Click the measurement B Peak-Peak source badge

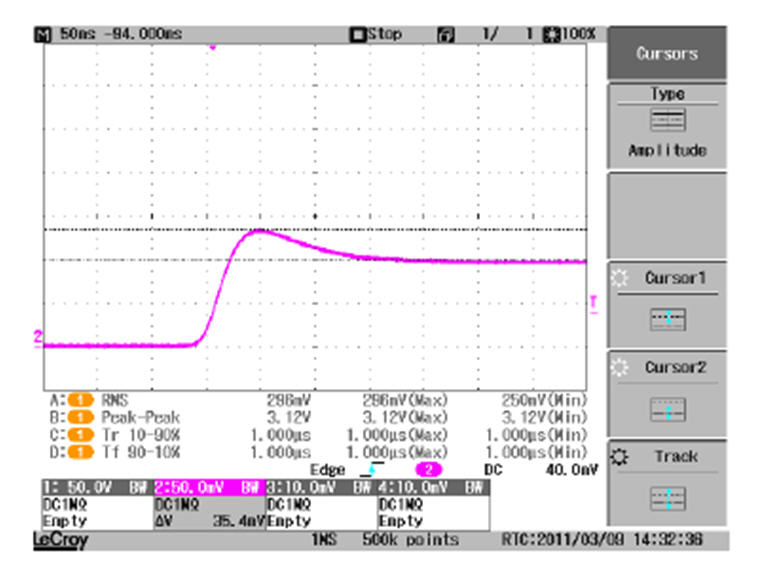coord(80,418)
